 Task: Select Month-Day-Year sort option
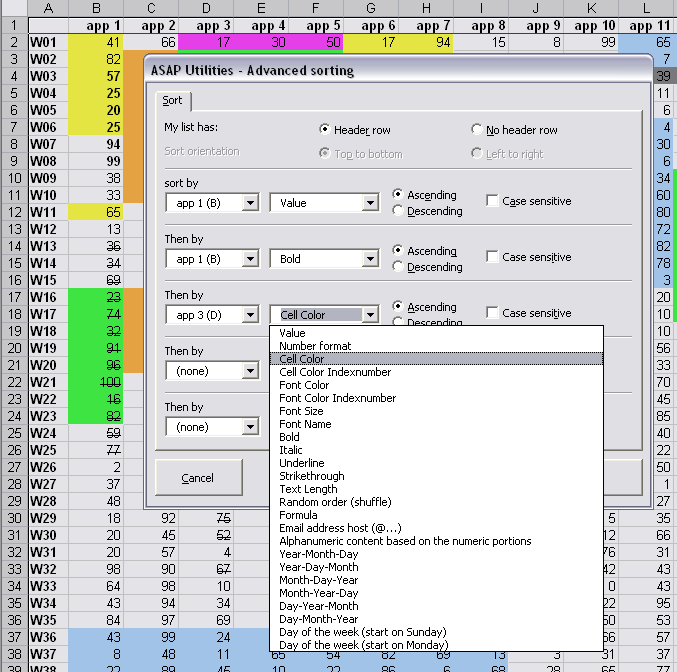pyautogui.click(x=436, y=580)
